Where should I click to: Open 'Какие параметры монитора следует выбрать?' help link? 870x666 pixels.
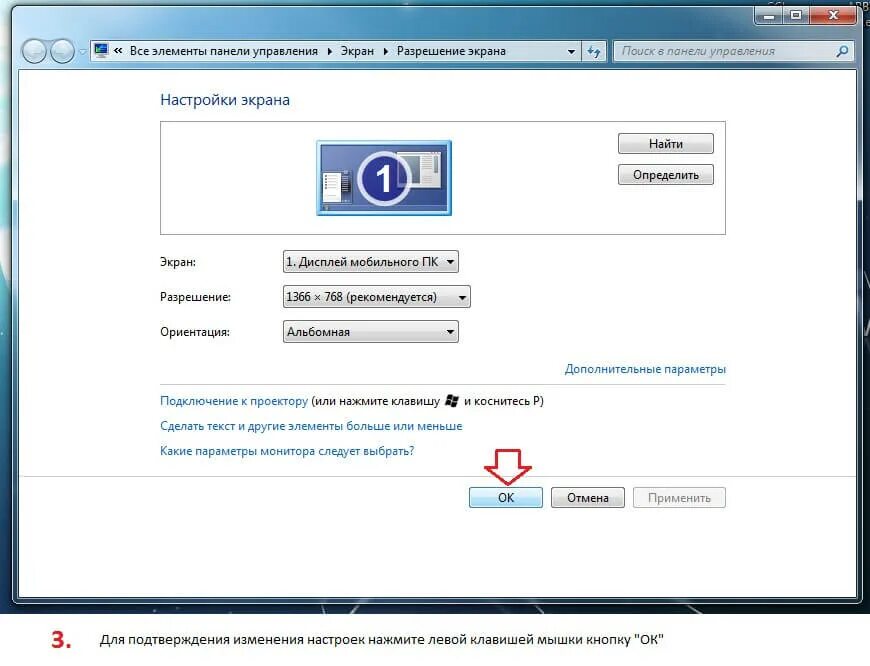point(287,451)
